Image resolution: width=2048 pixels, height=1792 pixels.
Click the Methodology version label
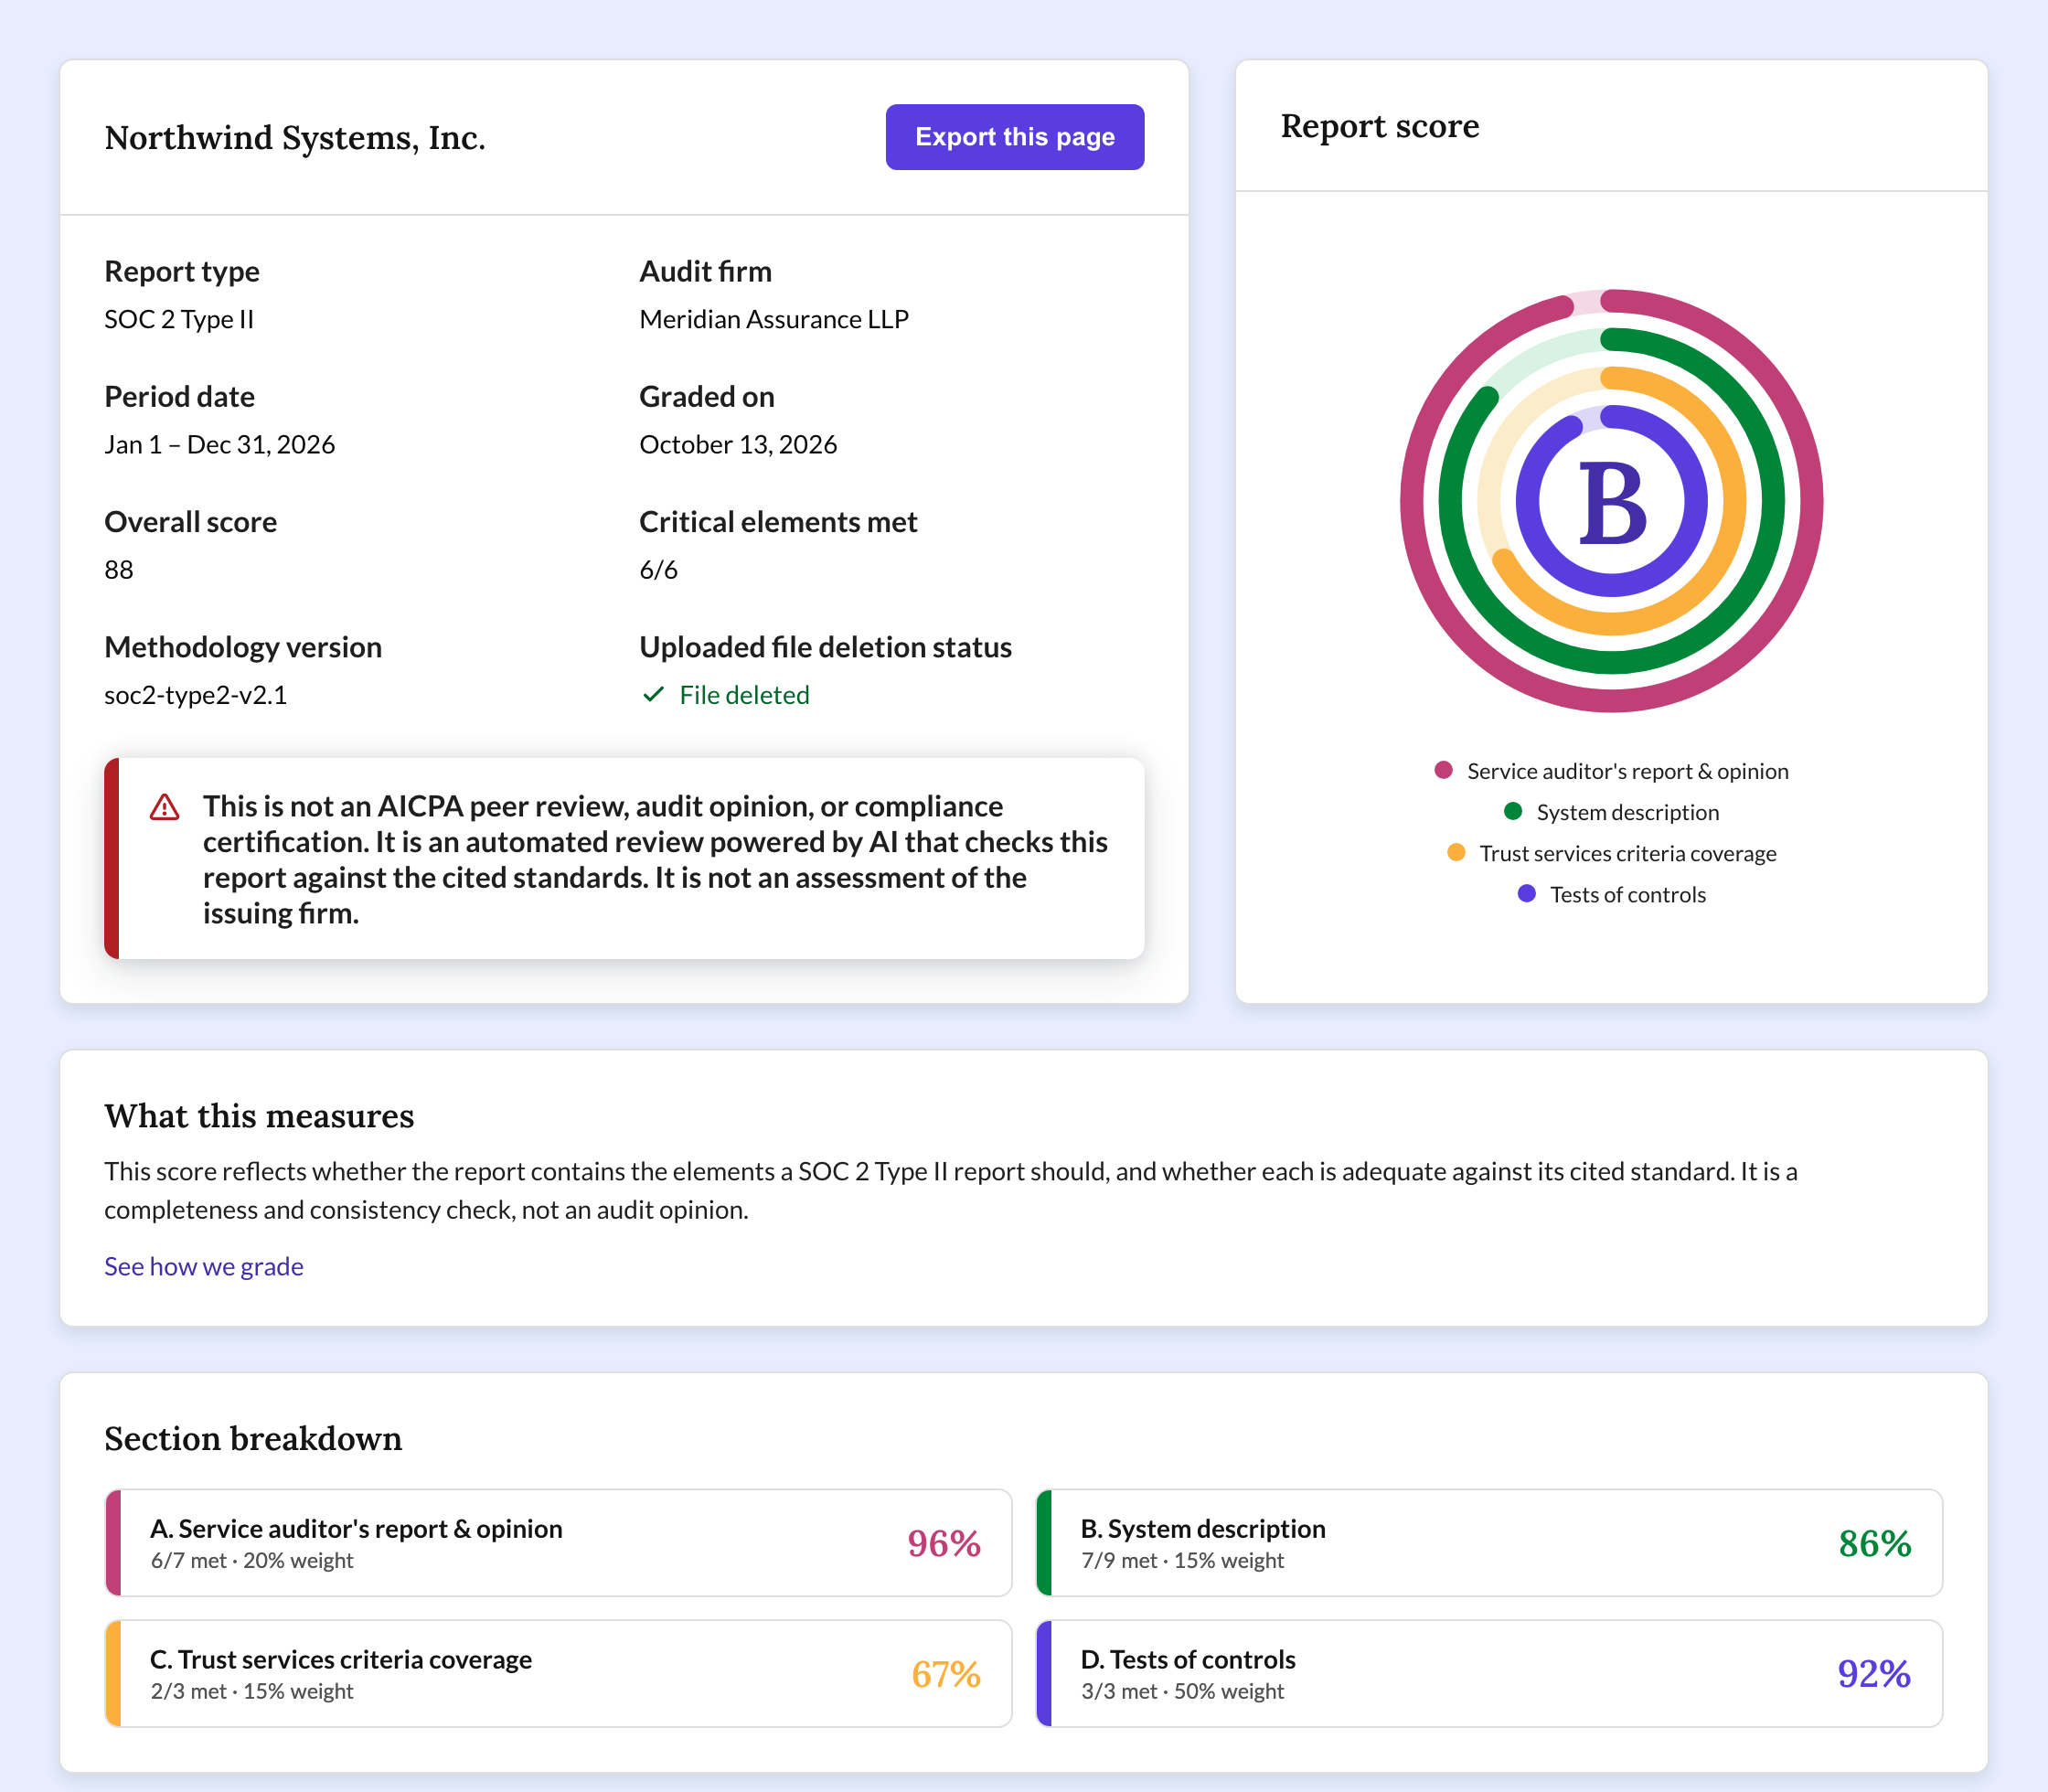tap(243, 647)
